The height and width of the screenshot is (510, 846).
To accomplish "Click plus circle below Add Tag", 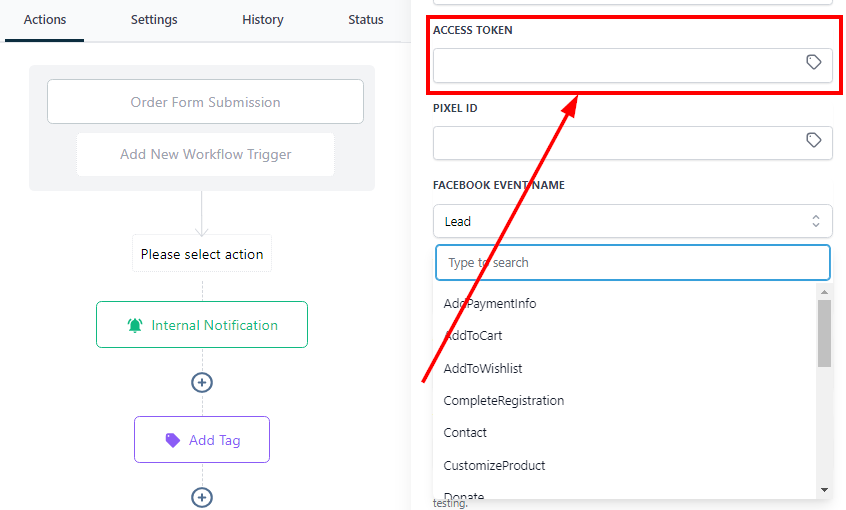I will pos(202,497).
